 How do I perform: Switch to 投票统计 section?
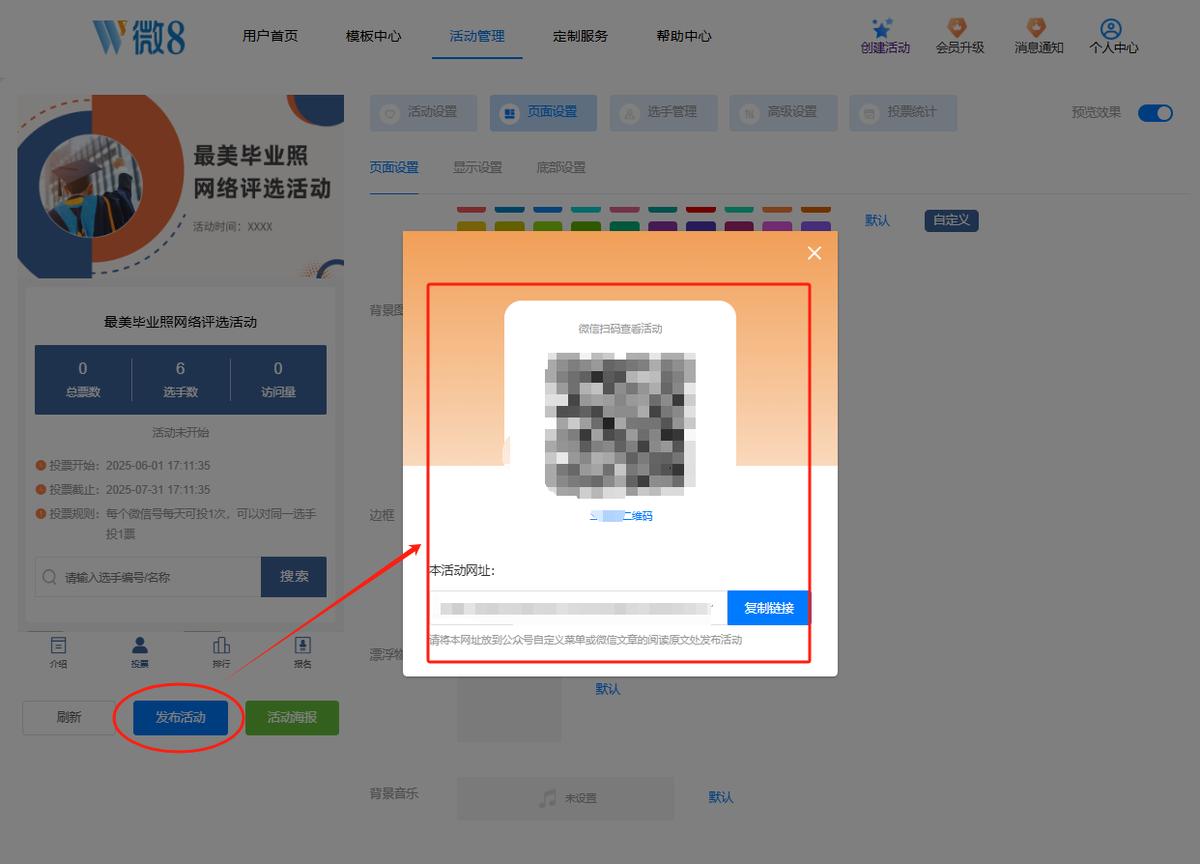(x=903, y=112)
